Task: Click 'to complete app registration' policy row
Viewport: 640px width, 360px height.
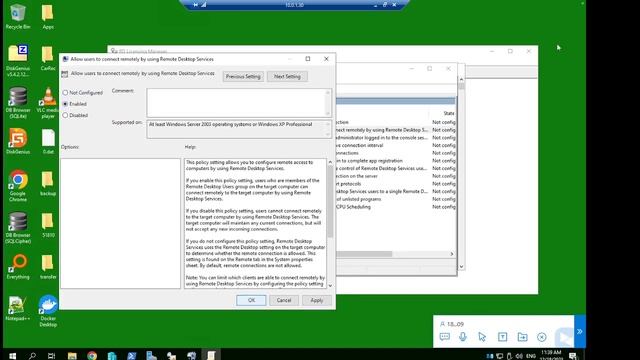Action: coord(396,161)
